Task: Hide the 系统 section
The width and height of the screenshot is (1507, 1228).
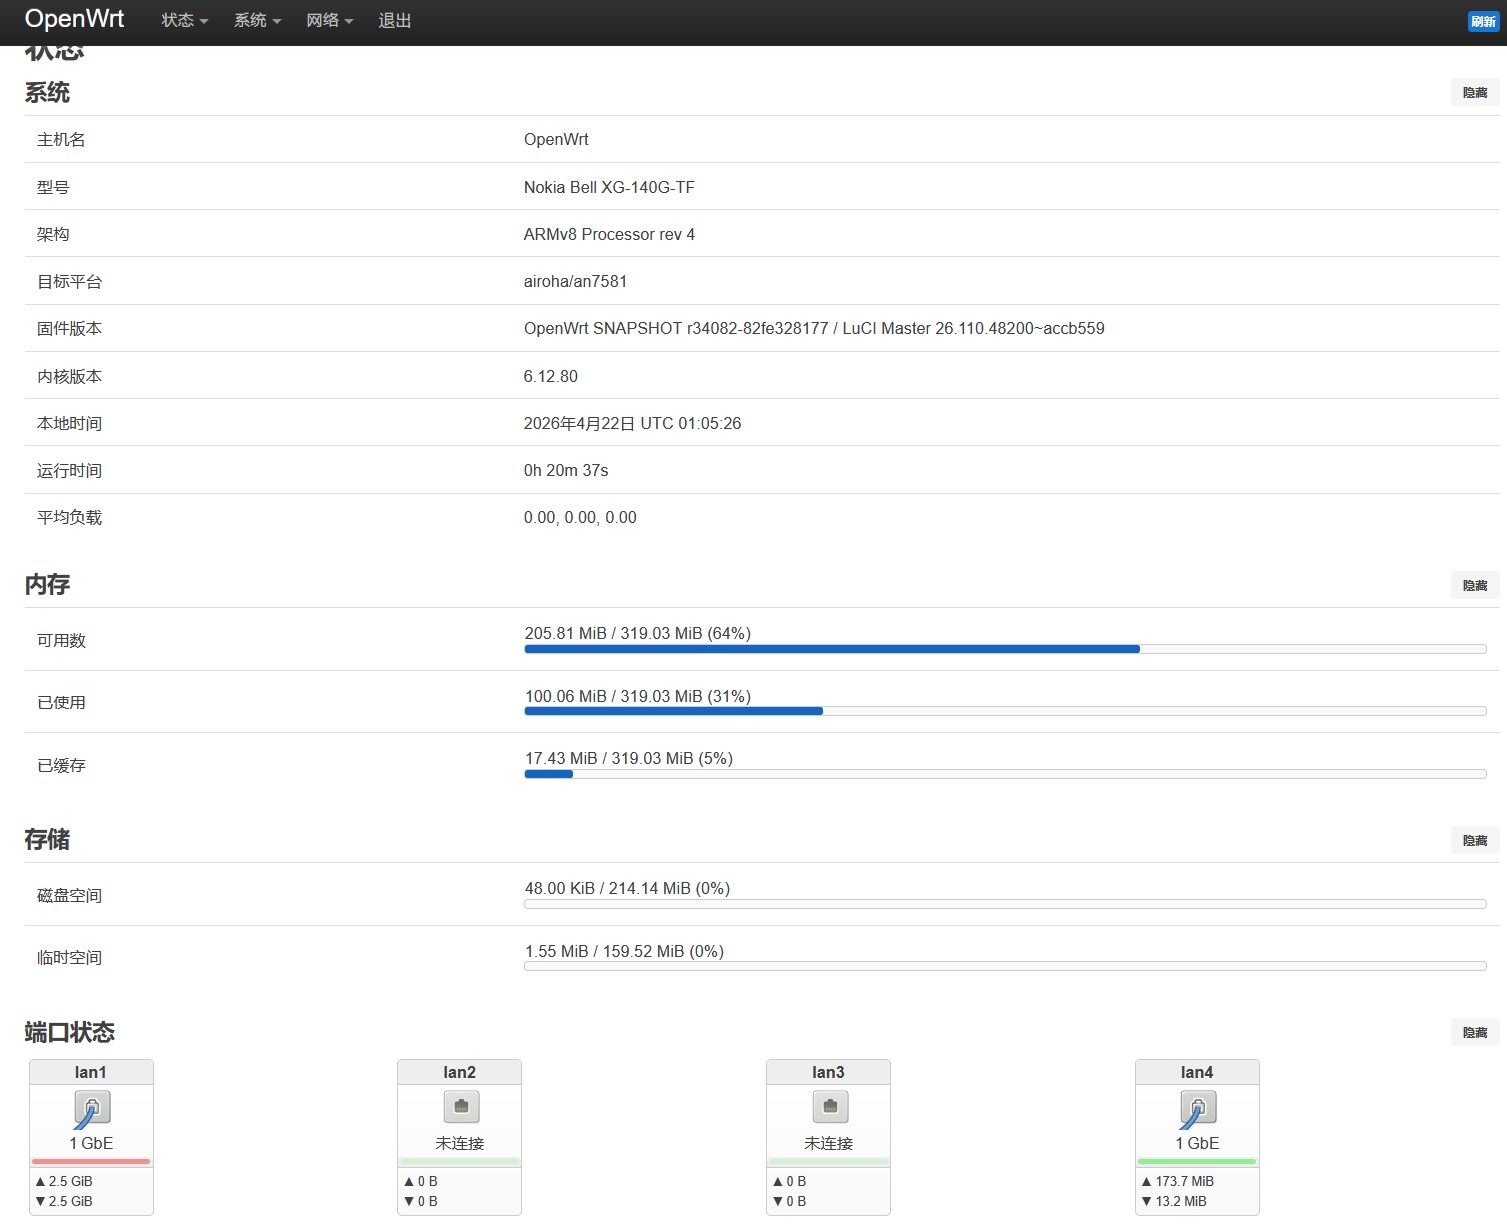Action: [1474, 93]
